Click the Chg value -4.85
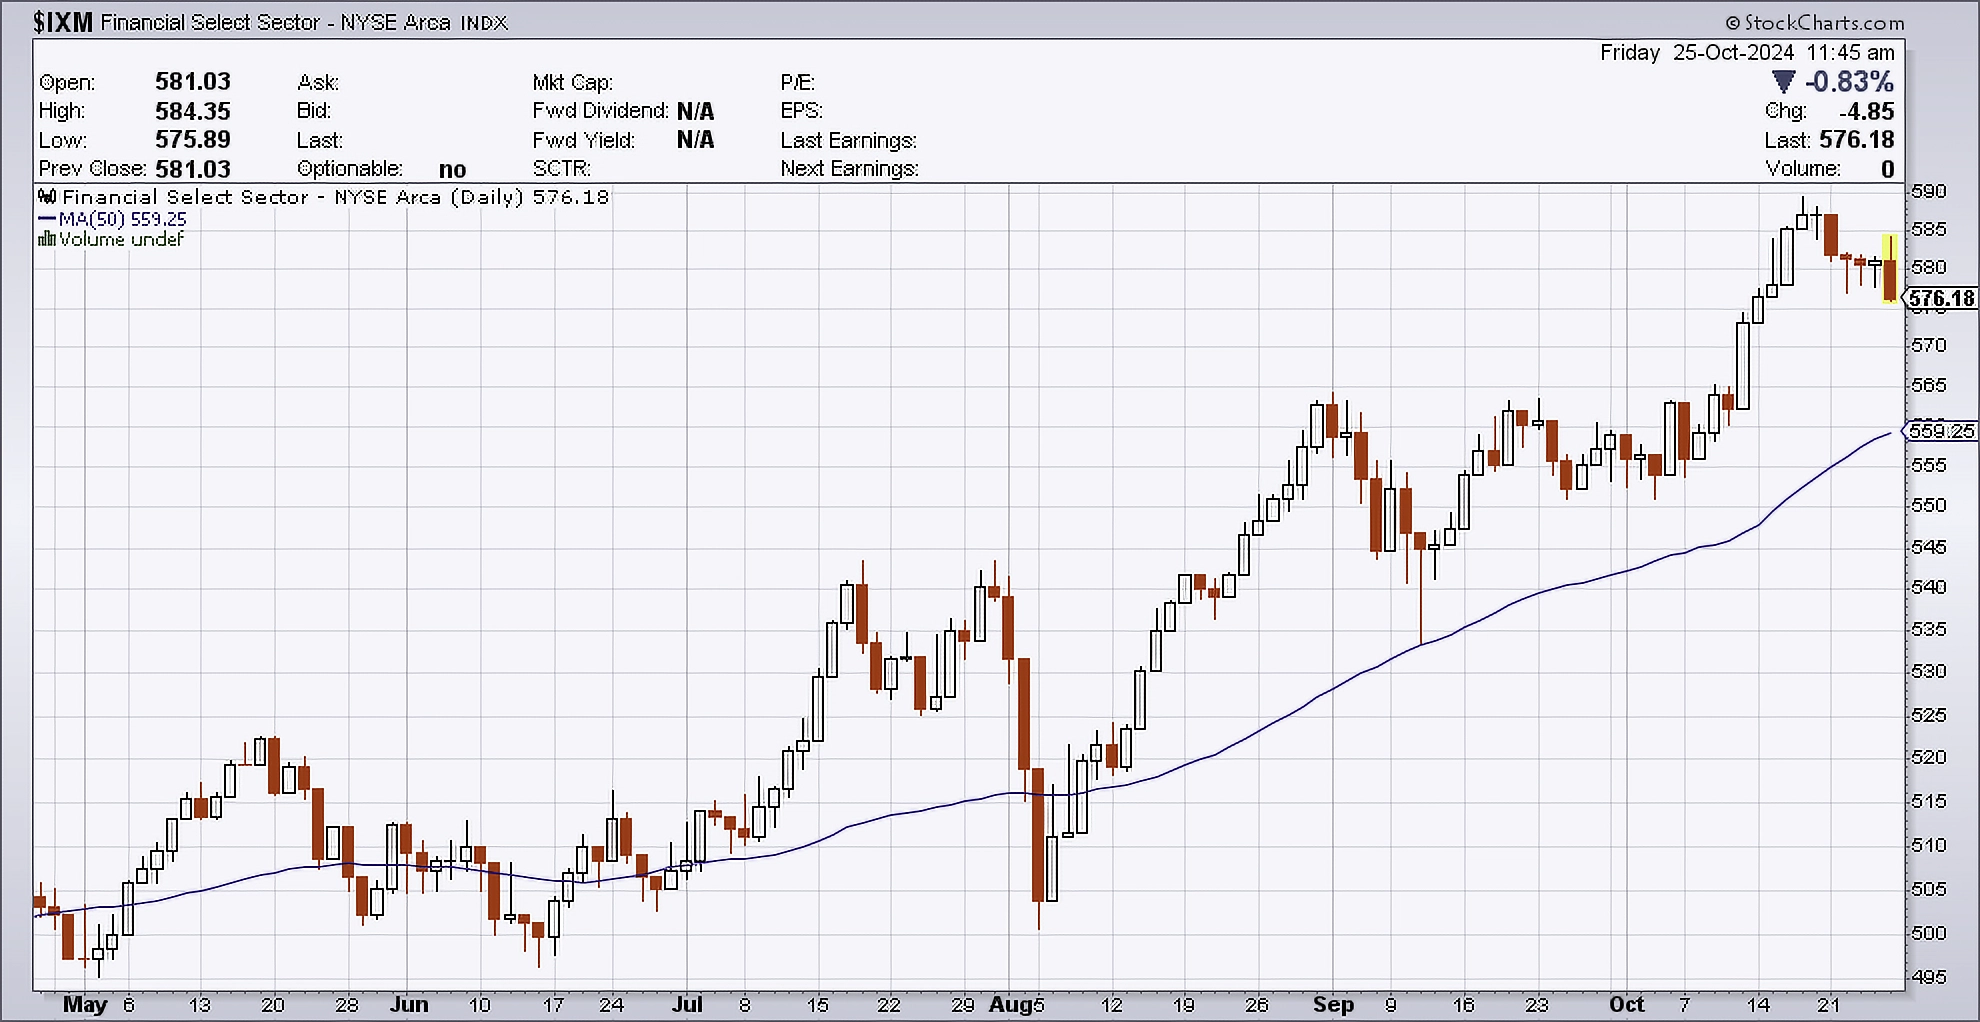 [1866, 111]
